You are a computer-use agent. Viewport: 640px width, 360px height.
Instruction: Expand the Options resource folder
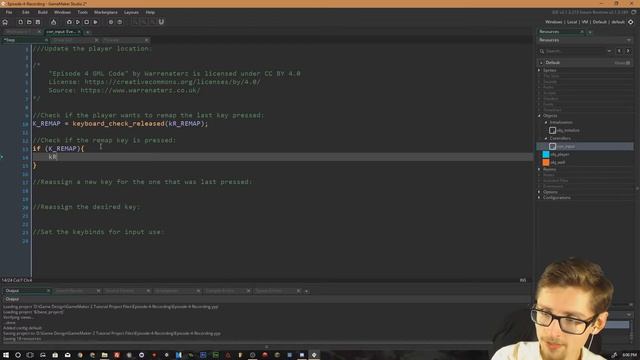click(539, 192)
